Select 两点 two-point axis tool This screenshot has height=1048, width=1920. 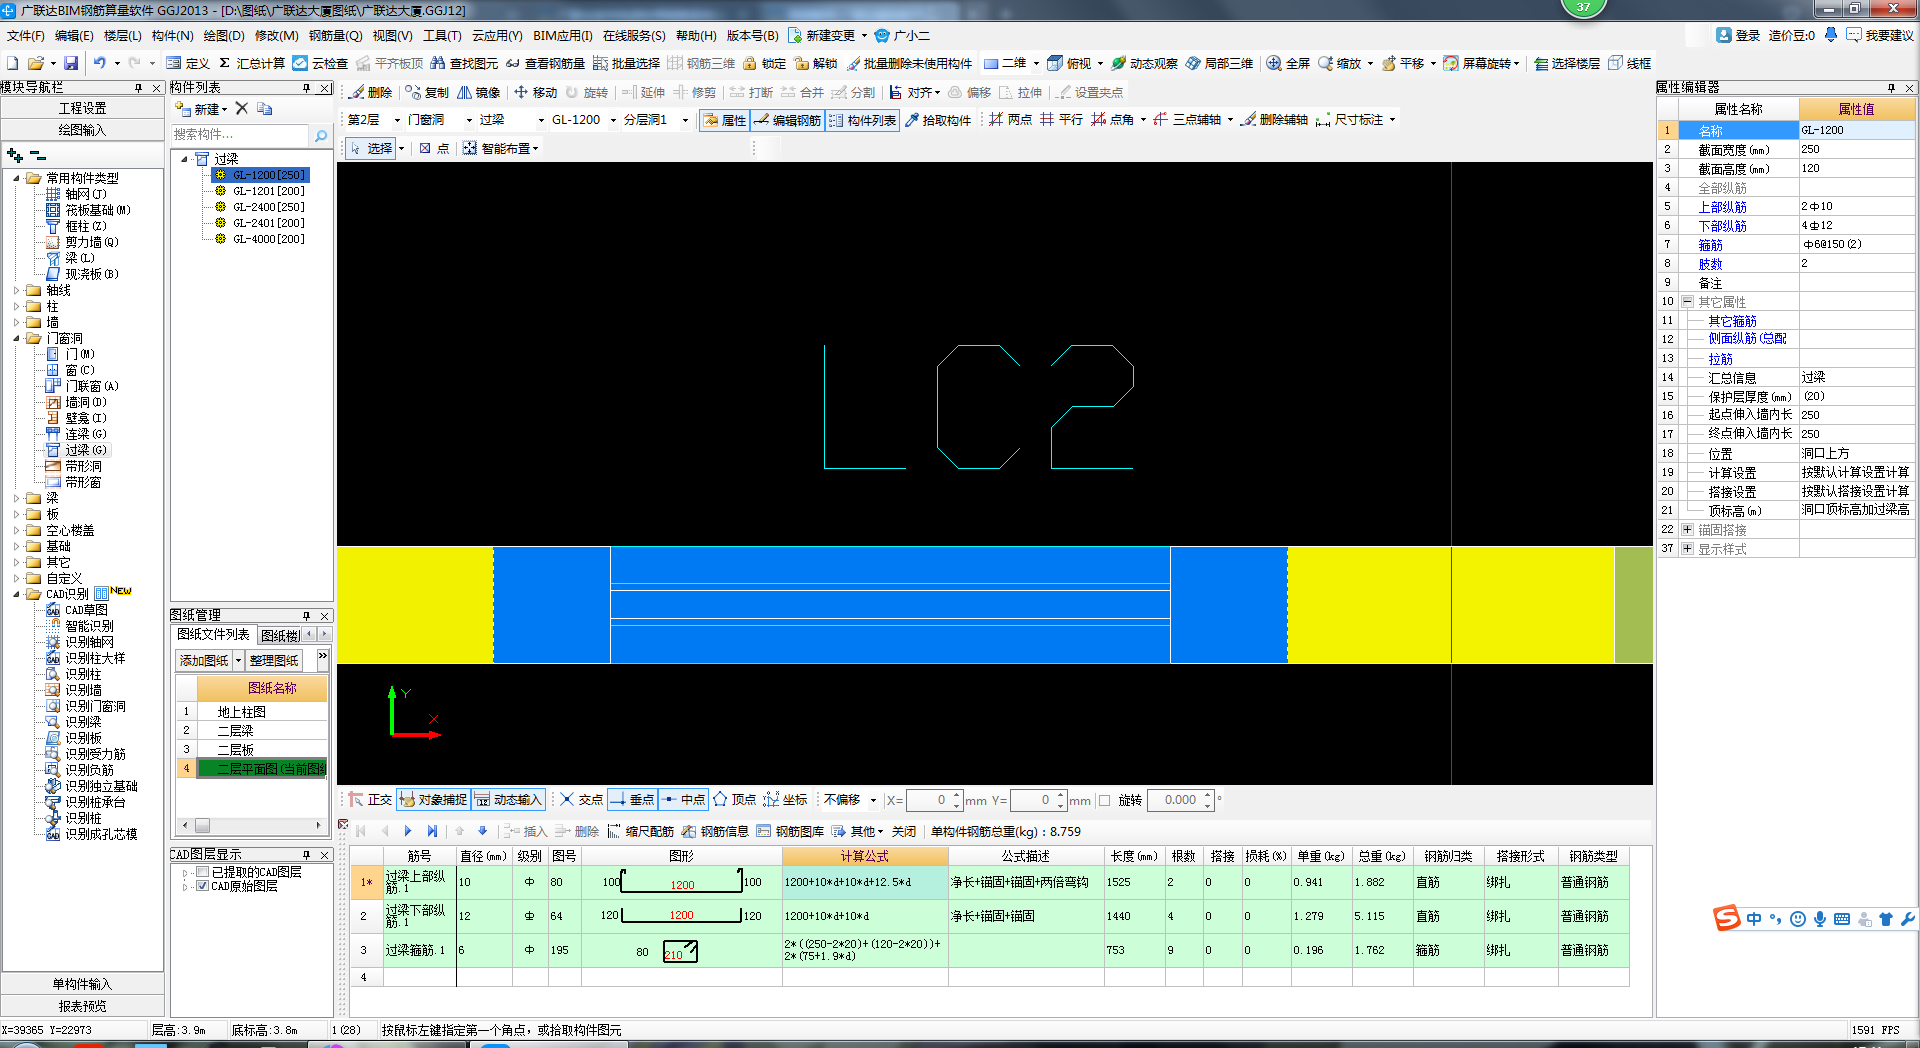1010,119
